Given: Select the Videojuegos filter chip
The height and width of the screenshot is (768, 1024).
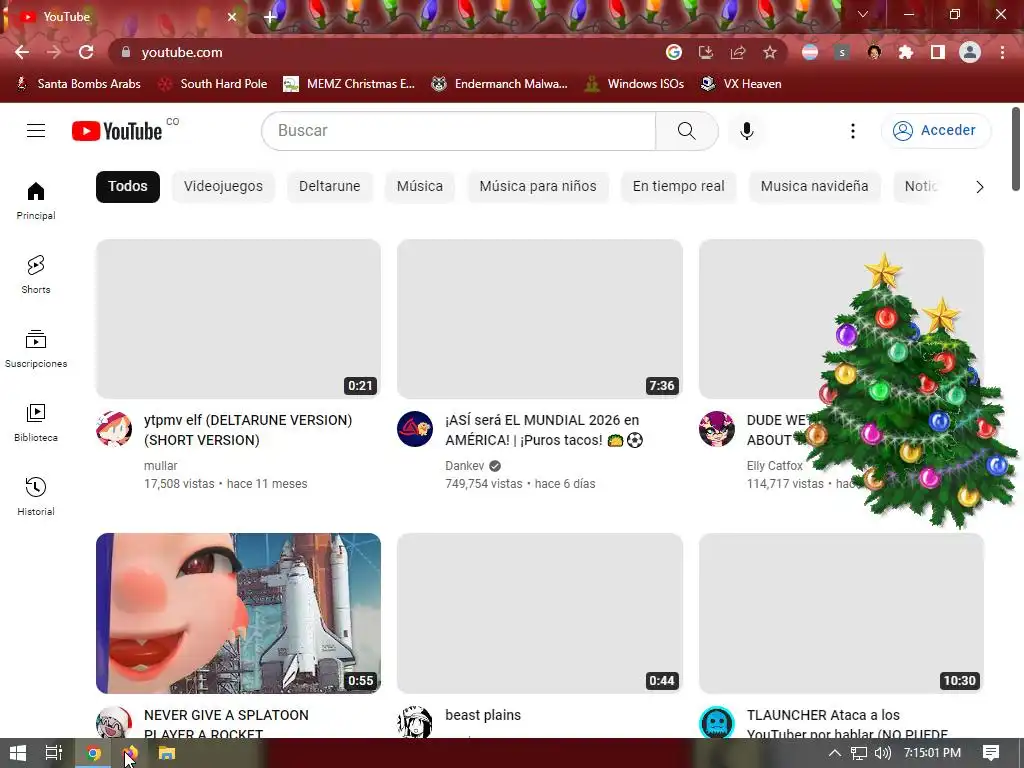Looking at the screenshot, I should click(x=223, y=187).
